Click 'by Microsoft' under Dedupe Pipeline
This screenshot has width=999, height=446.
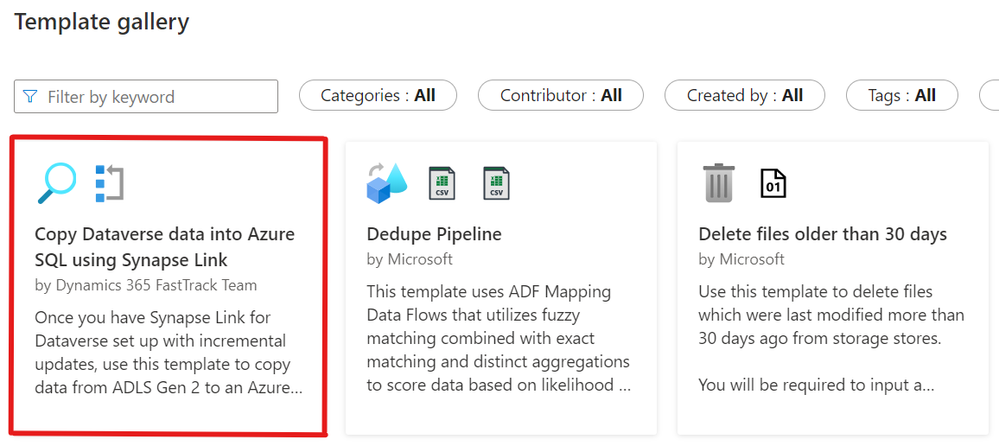[410, 259]
